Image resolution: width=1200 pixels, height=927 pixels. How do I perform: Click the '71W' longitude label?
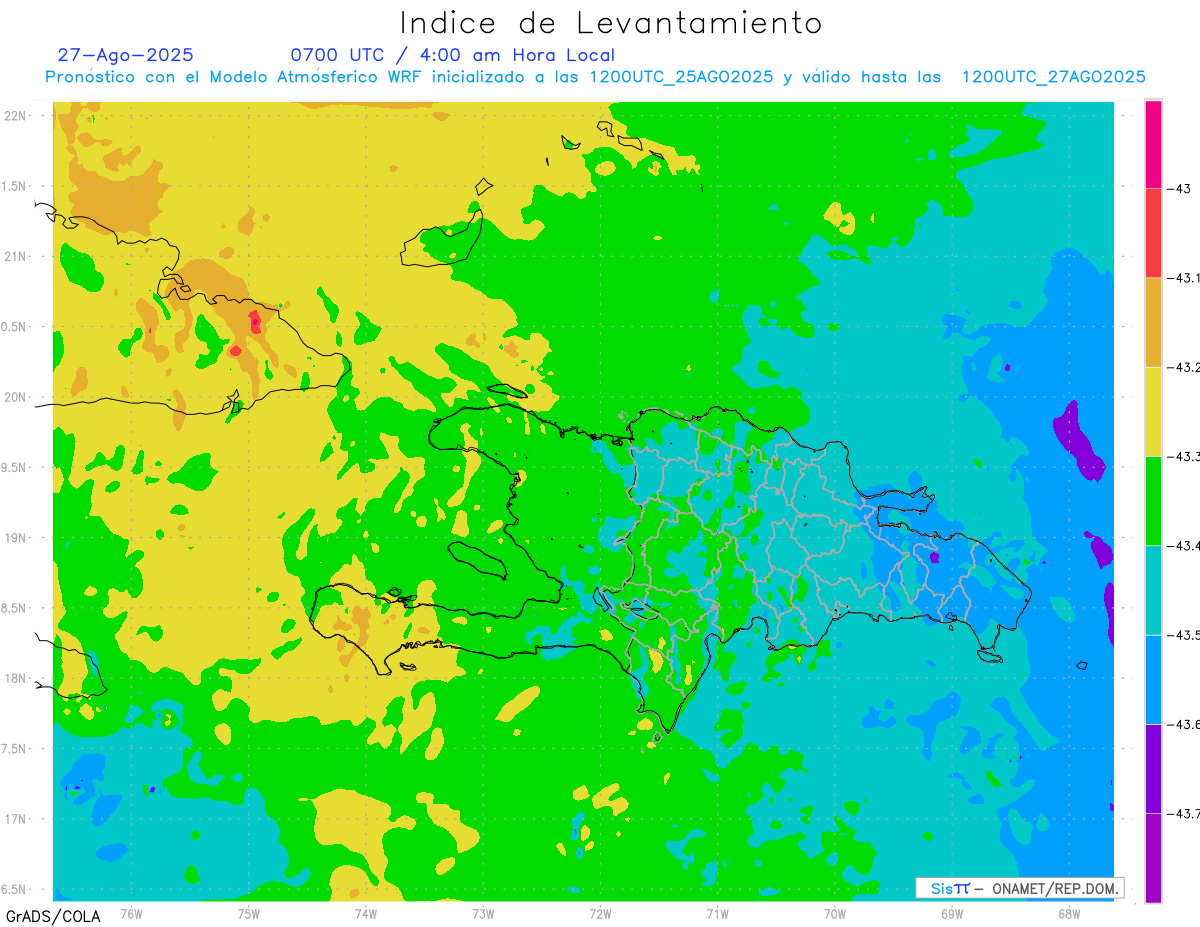717,912
